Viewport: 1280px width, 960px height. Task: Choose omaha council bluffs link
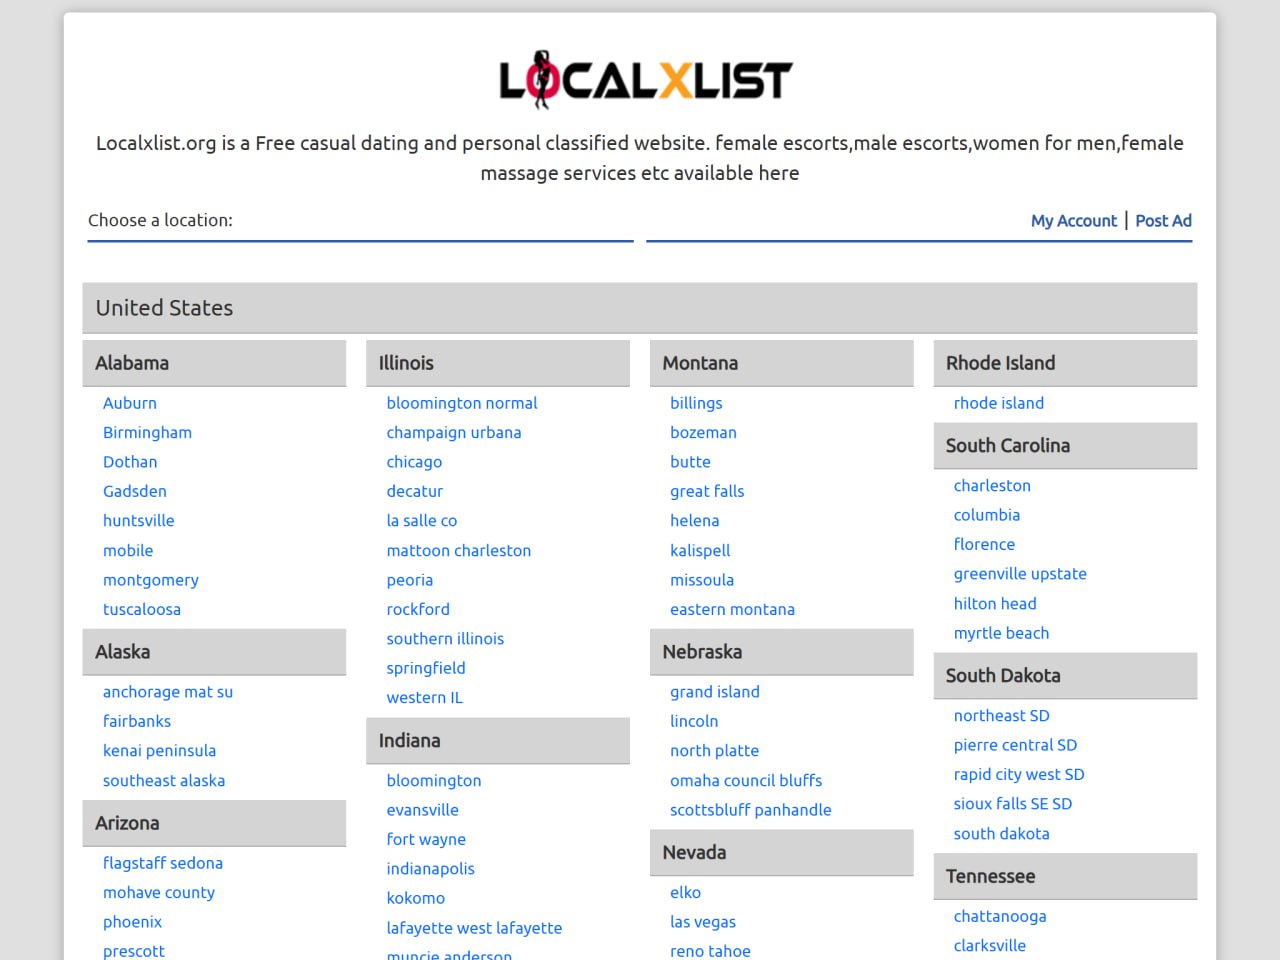pyautogui.click(x=746, y=781)
